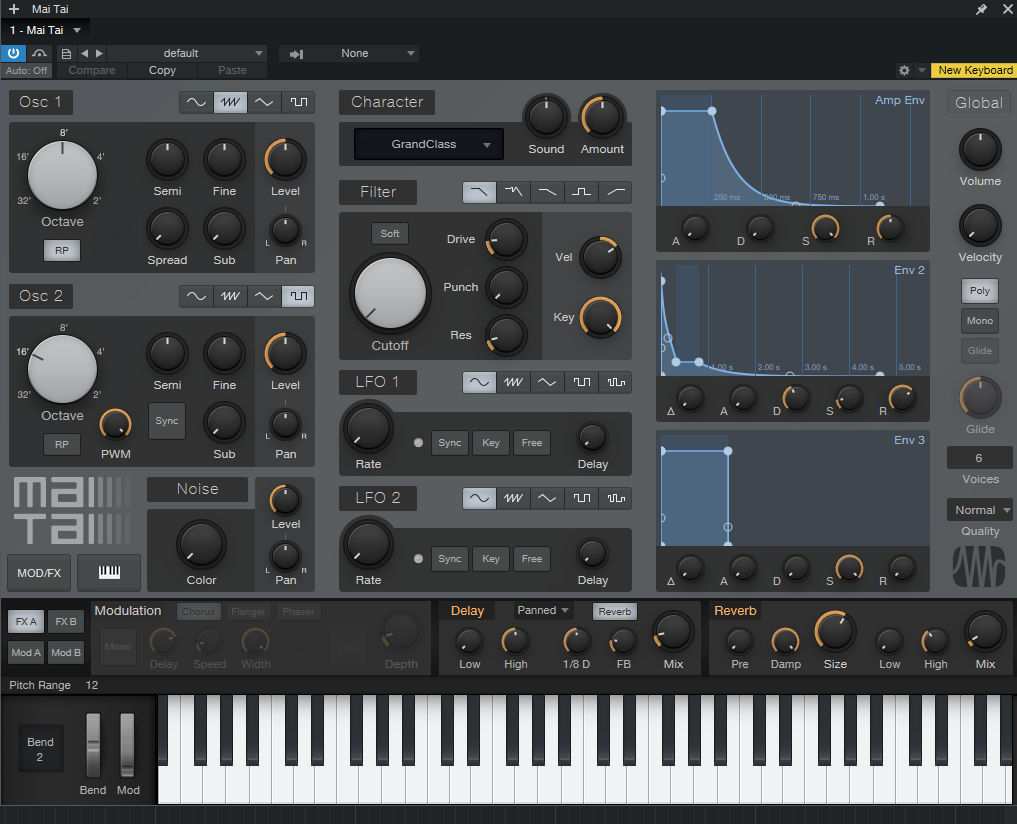Image resolution: width=1017 pixels, height=824 pixels.
Task: Enable Sync on LFO 1
Action: (449, 442)
